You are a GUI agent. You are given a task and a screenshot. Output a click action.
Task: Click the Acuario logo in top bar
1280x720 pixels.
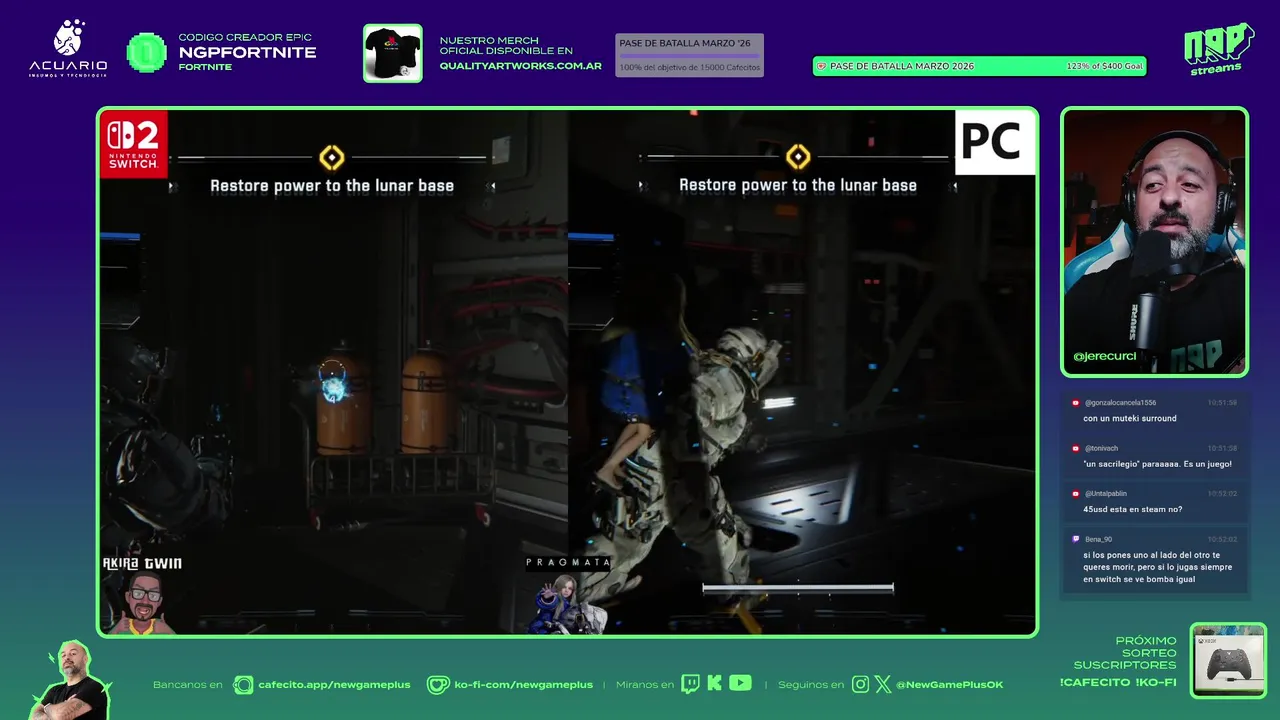point(68,49)
